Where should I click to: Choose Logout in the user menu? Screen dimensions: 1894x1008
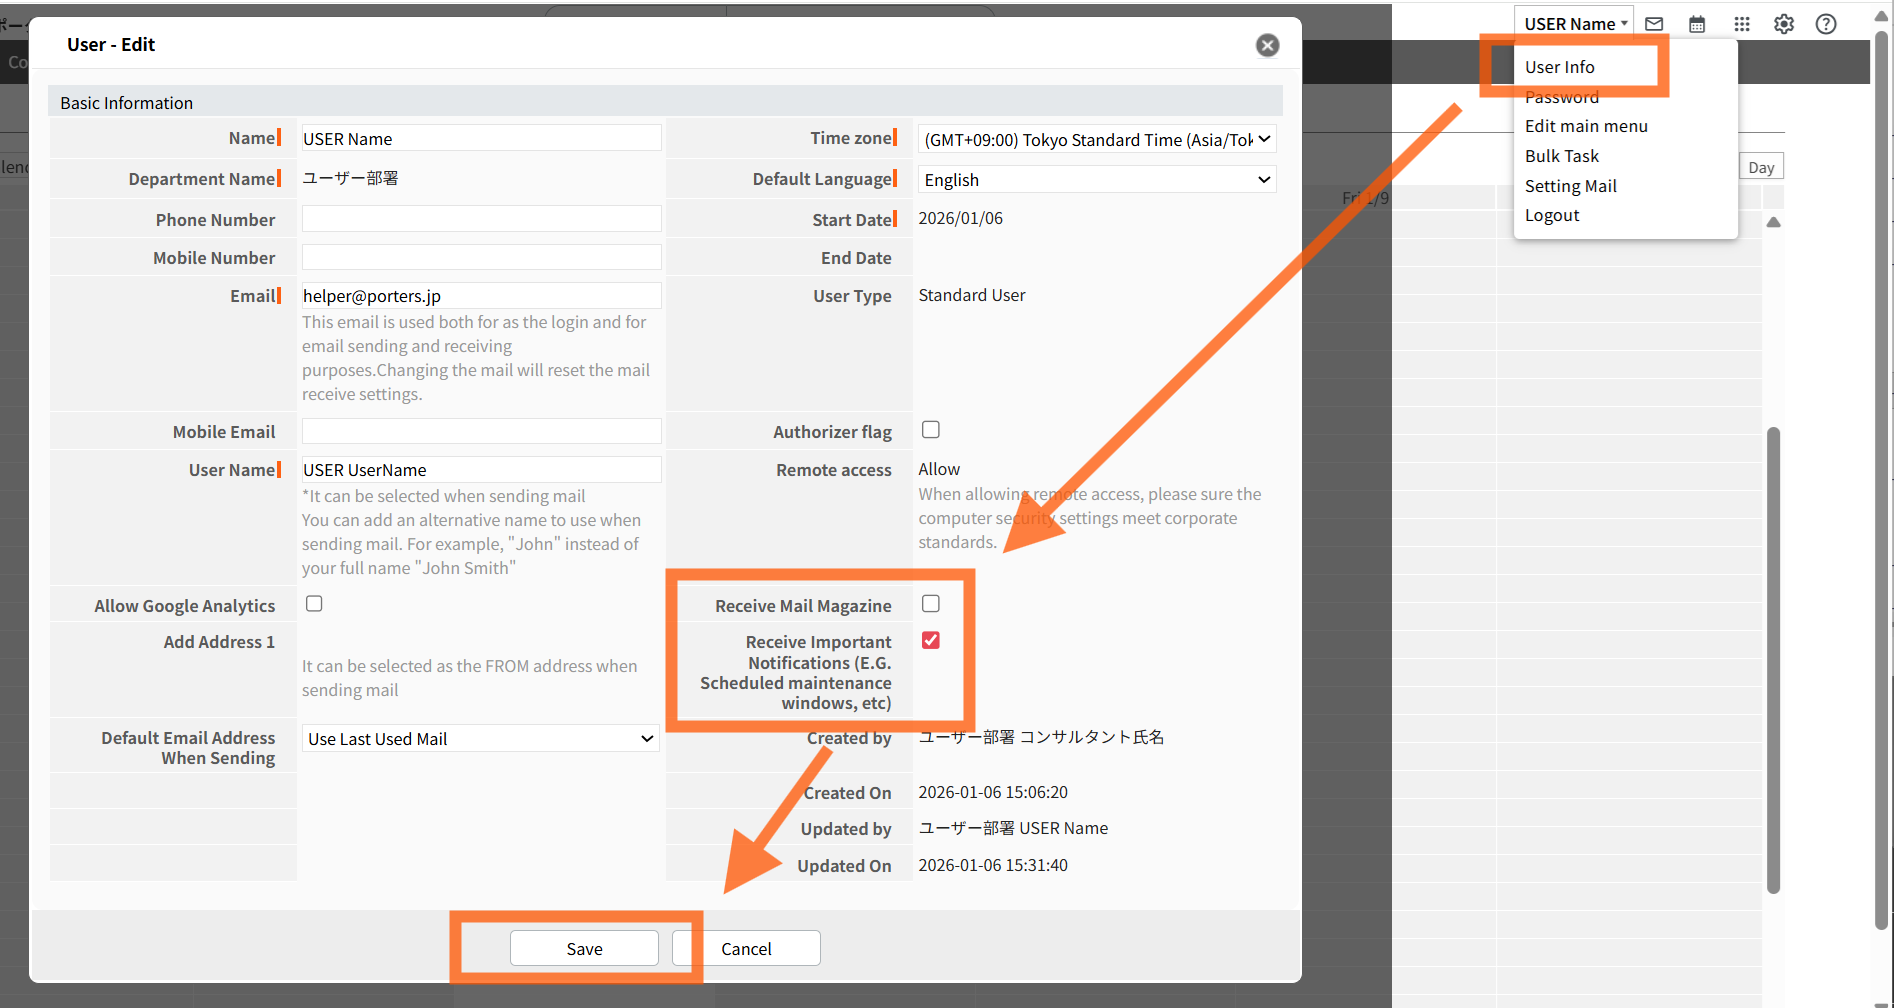pyautogui.click(x=1552, y=215)
